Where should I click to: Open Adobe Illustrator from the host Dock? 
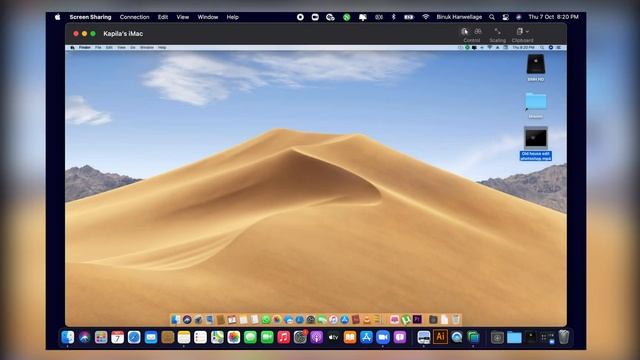(440, 337)
